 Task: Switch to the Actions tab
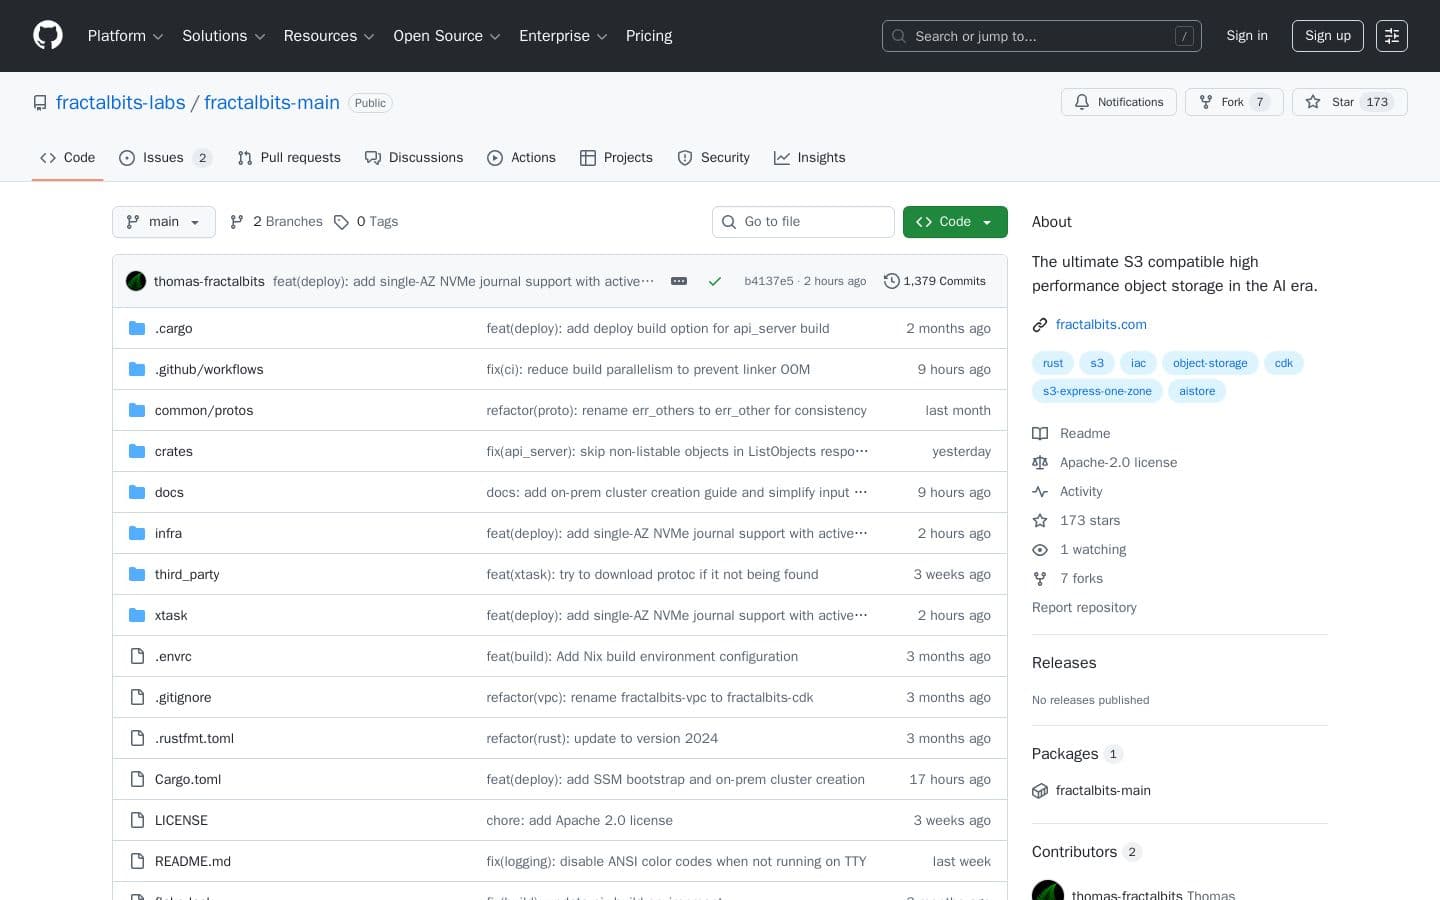tap(521, 158)
